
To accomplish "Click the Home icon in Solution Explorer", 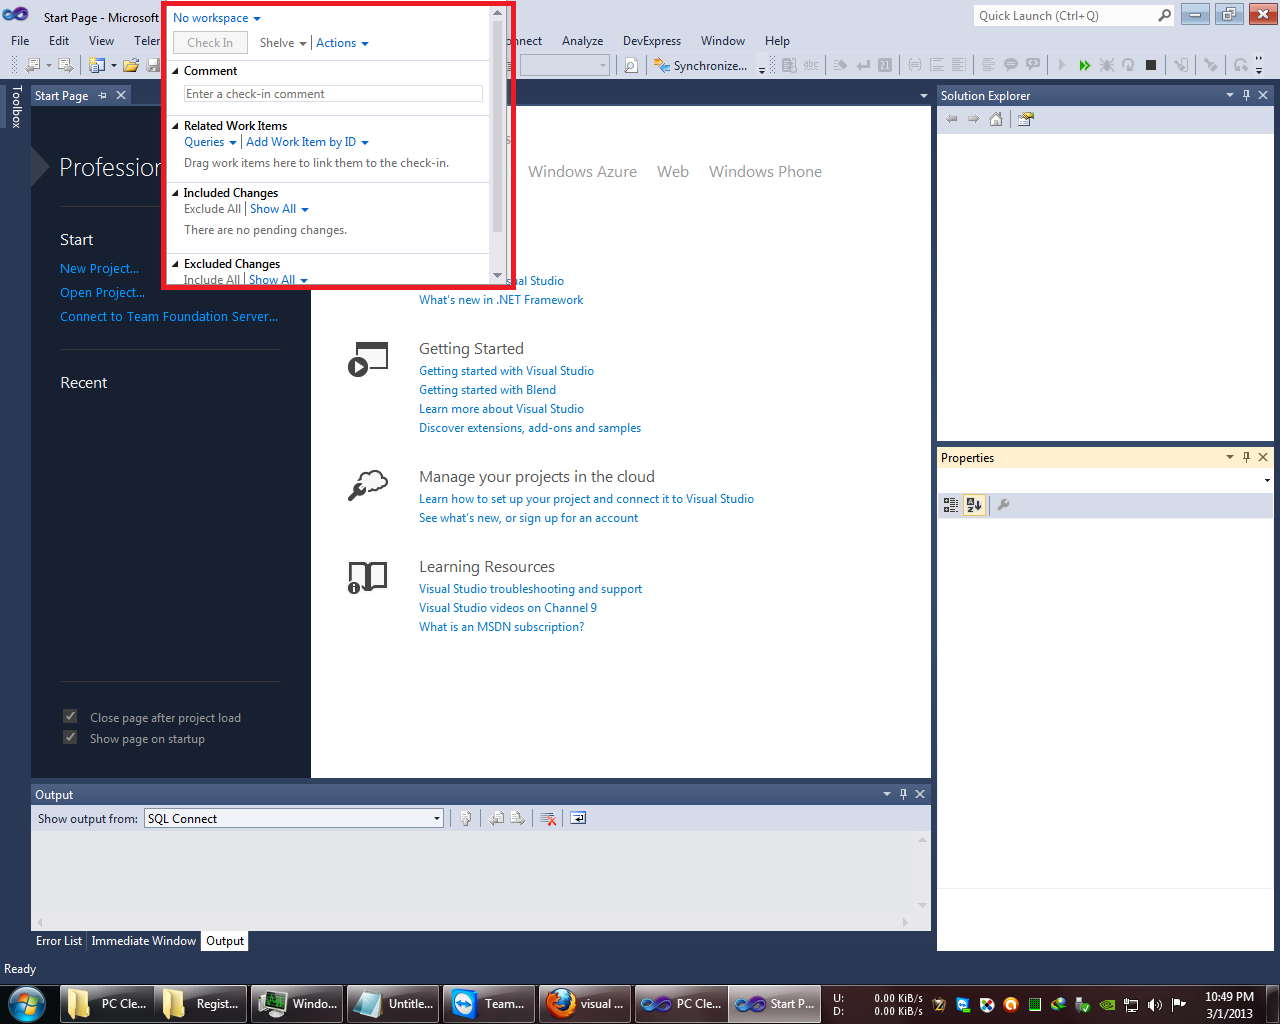I will [996, 119].
